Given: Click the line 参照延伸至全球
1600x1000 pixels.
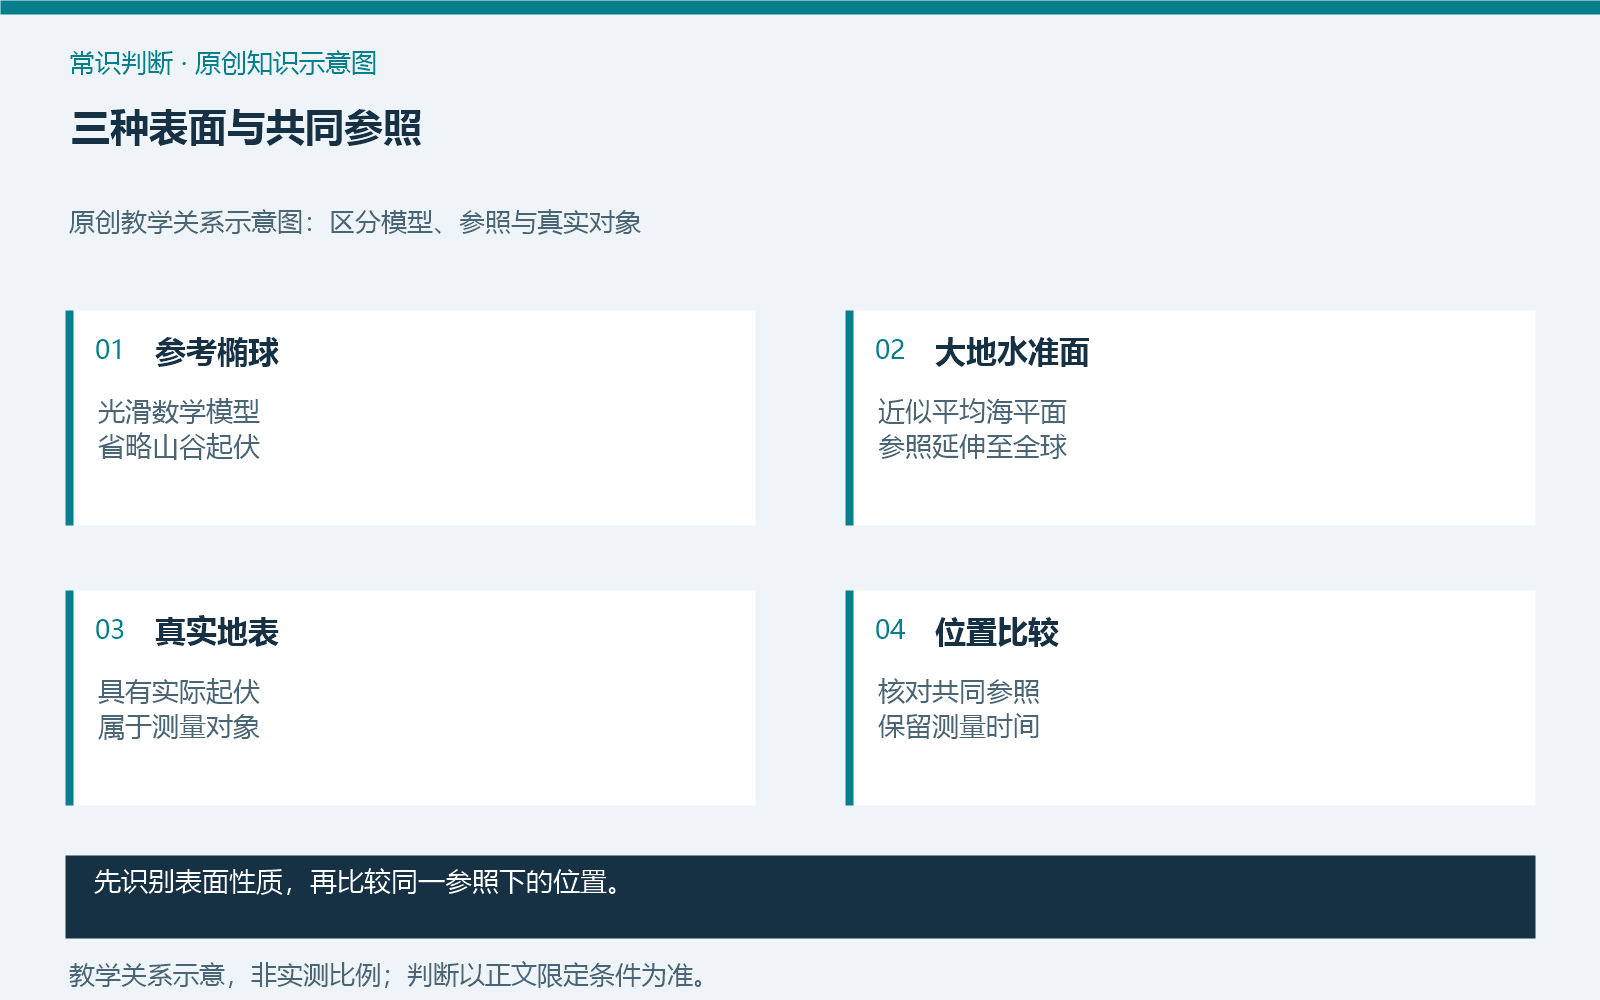Looking at the screenshot, I should pyautogui.click(x=972, y=446).
